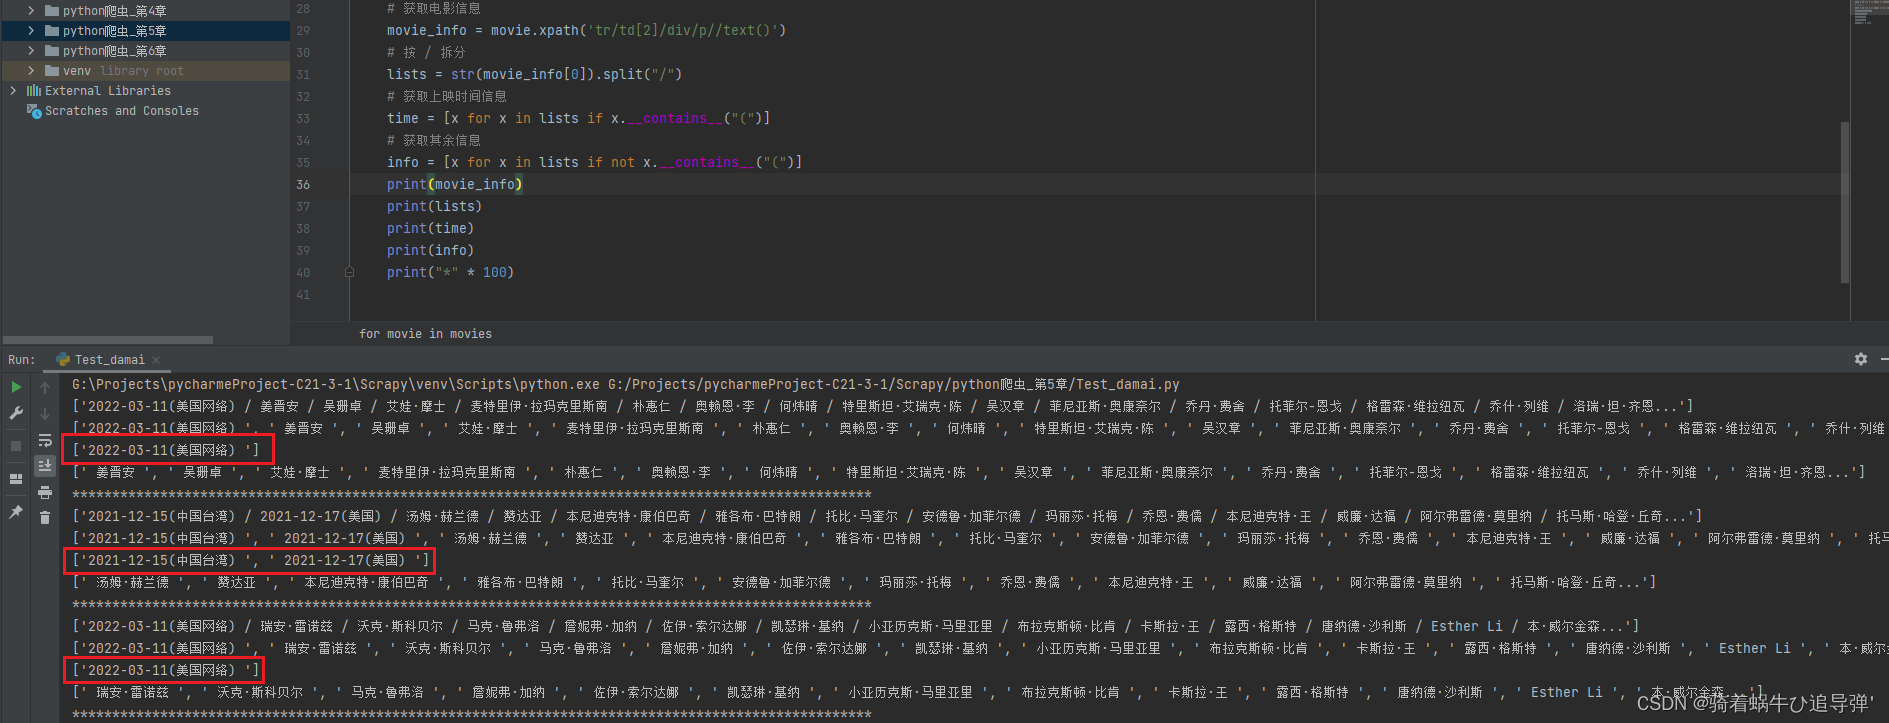
Task: Click the External Libraries bar-chart icon
Action: coord(34,91)
